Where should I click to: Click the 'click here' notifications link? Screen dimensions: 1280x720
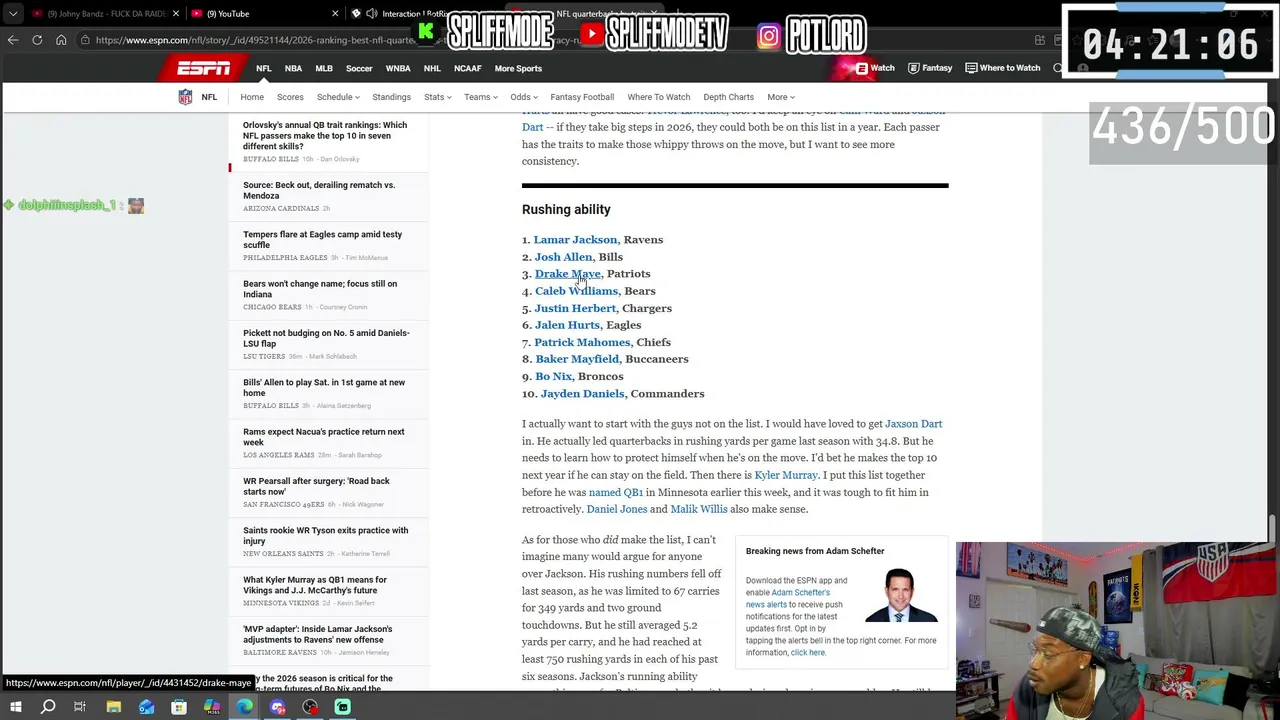click(808, 653)
